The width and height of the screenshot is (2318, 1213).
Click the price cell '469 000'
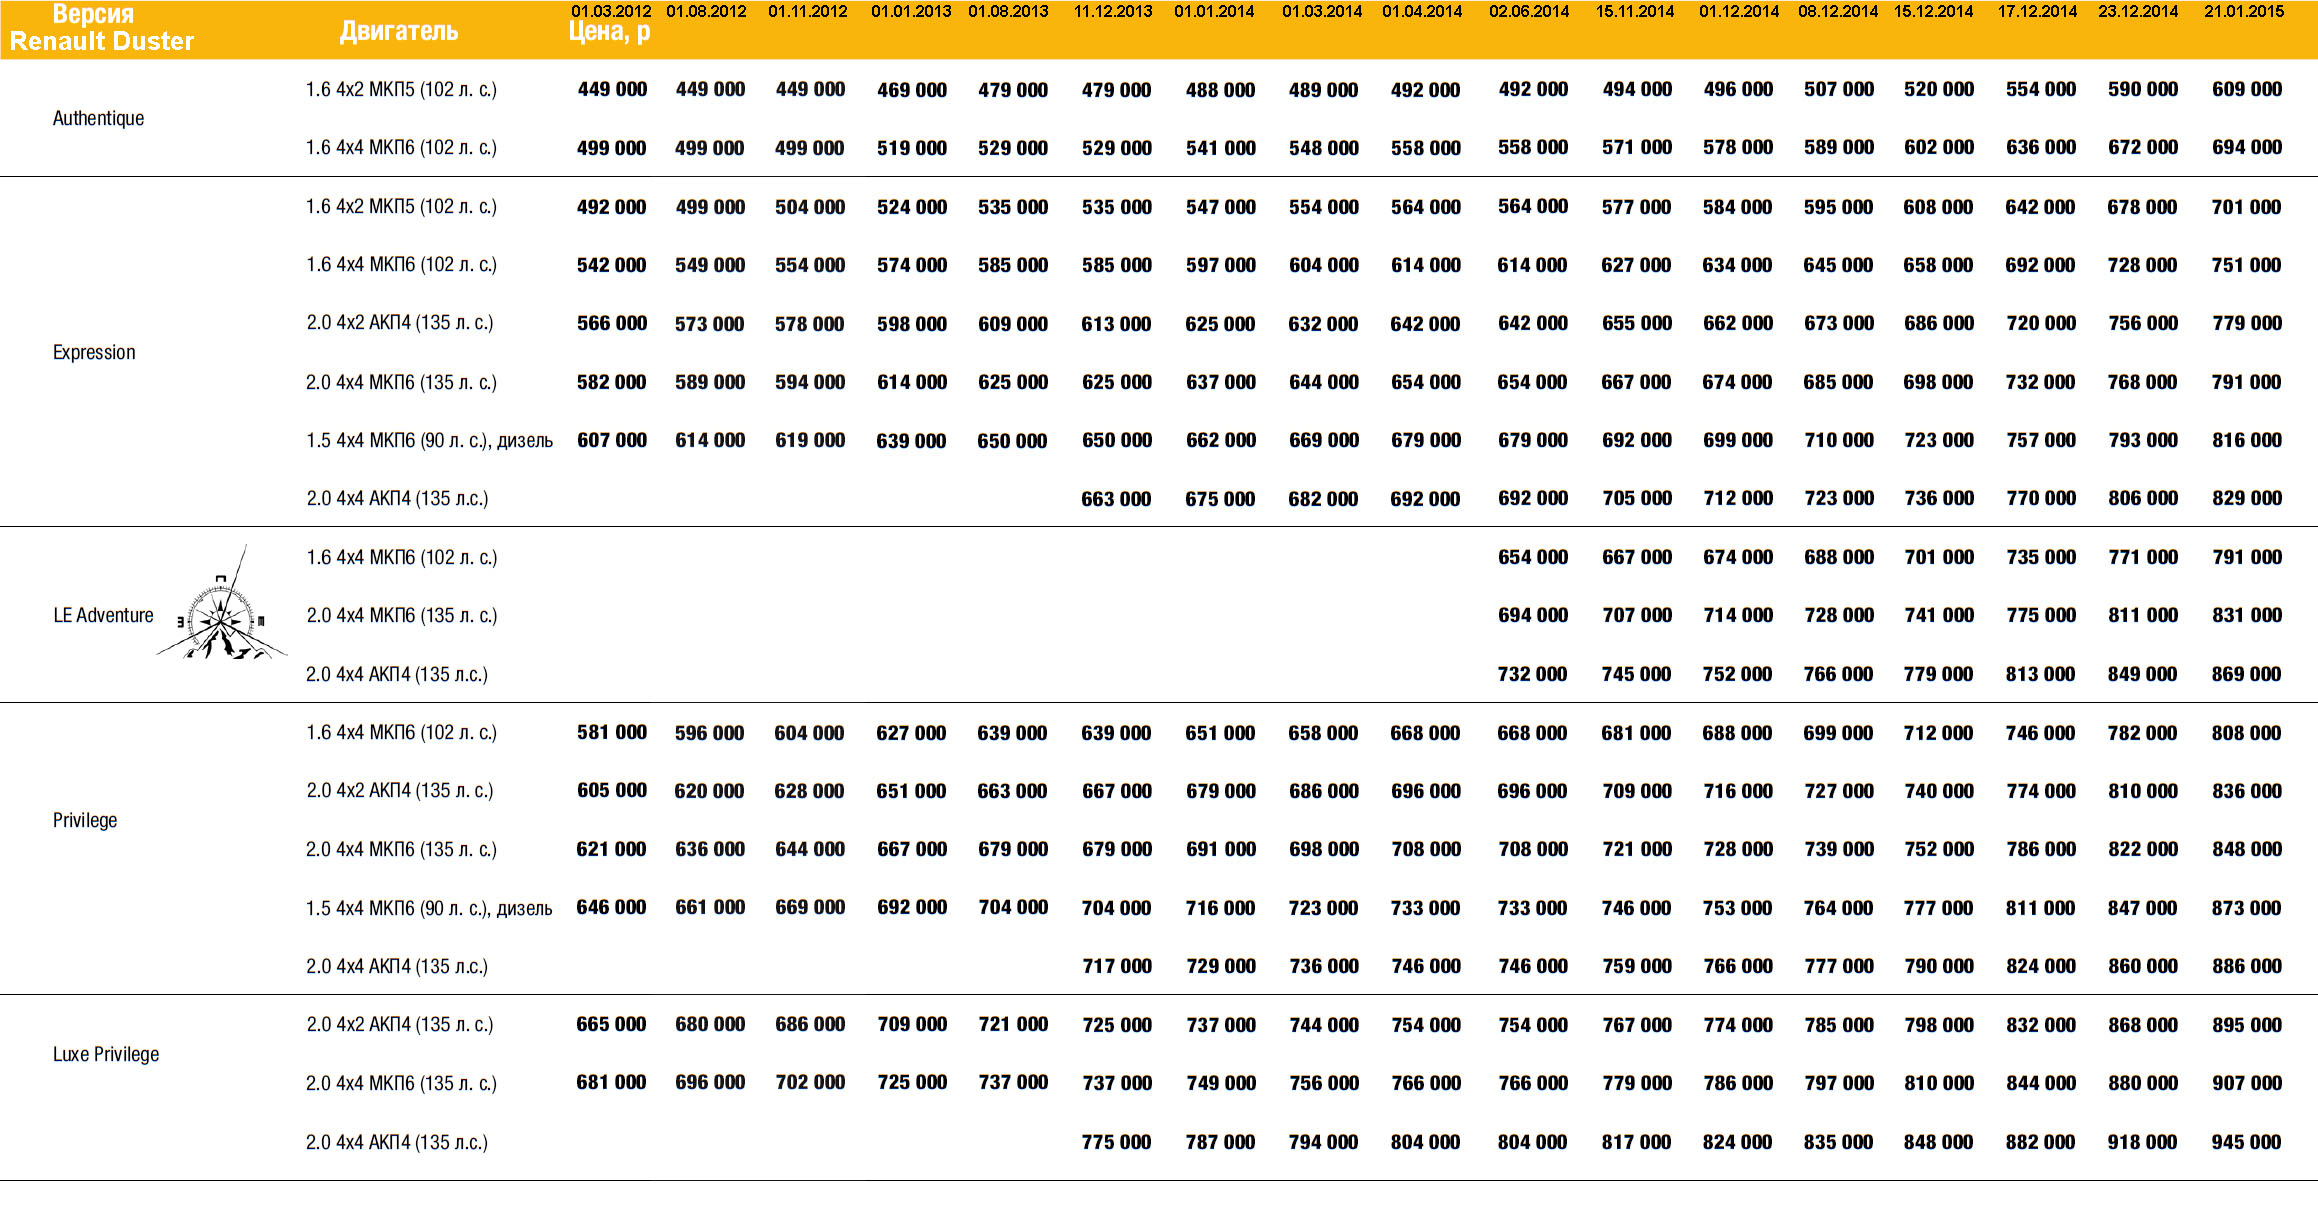click(912, 90)
